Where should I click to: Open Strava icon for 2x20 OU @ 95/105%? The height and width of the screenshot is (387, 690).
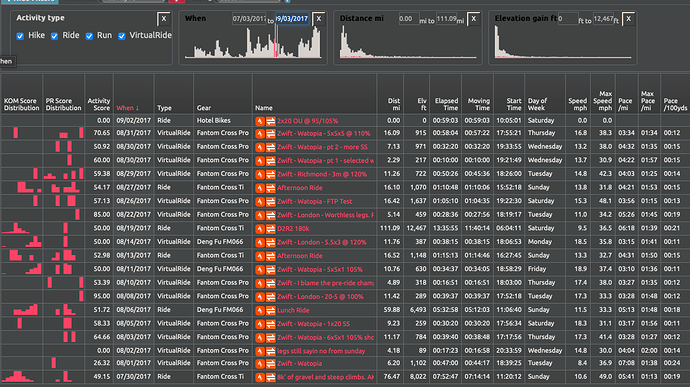point(260,121)
